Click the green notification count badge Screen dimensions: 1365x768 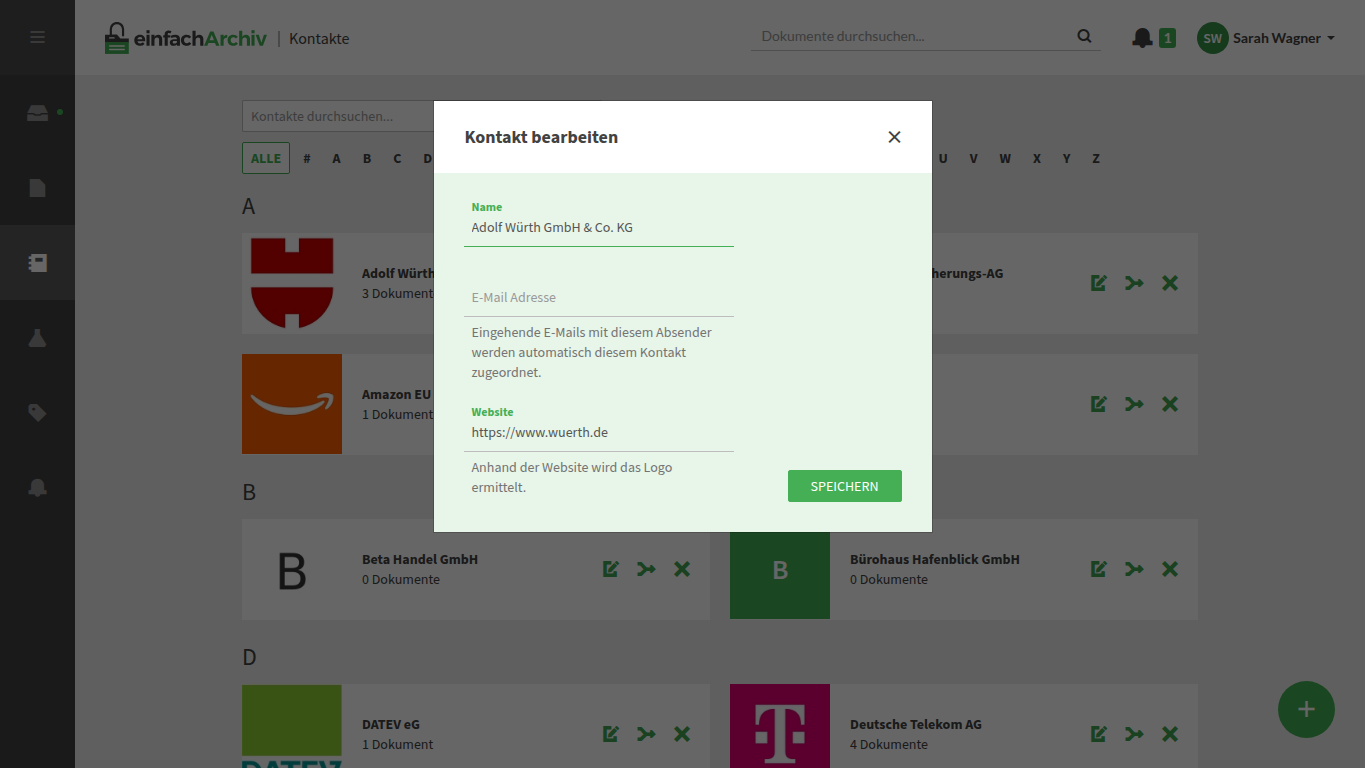pos(1167,38)
